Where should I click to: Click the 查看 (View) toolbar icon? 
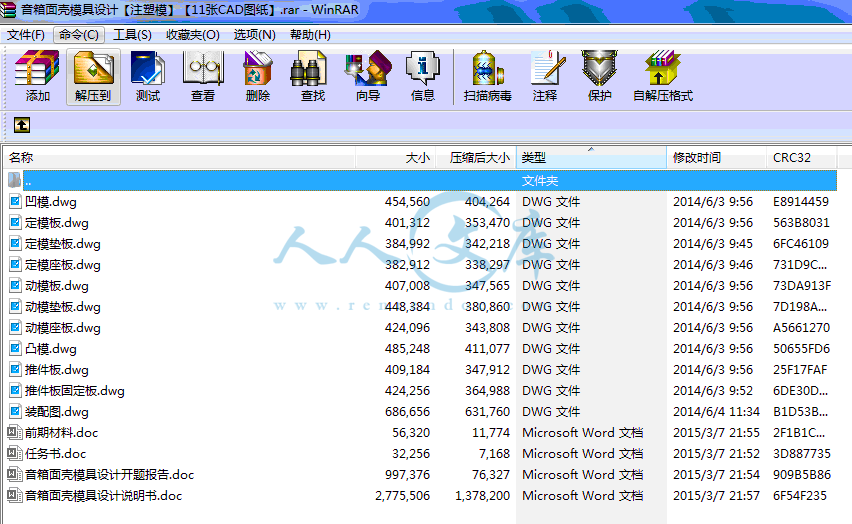(x=203, y=67)
